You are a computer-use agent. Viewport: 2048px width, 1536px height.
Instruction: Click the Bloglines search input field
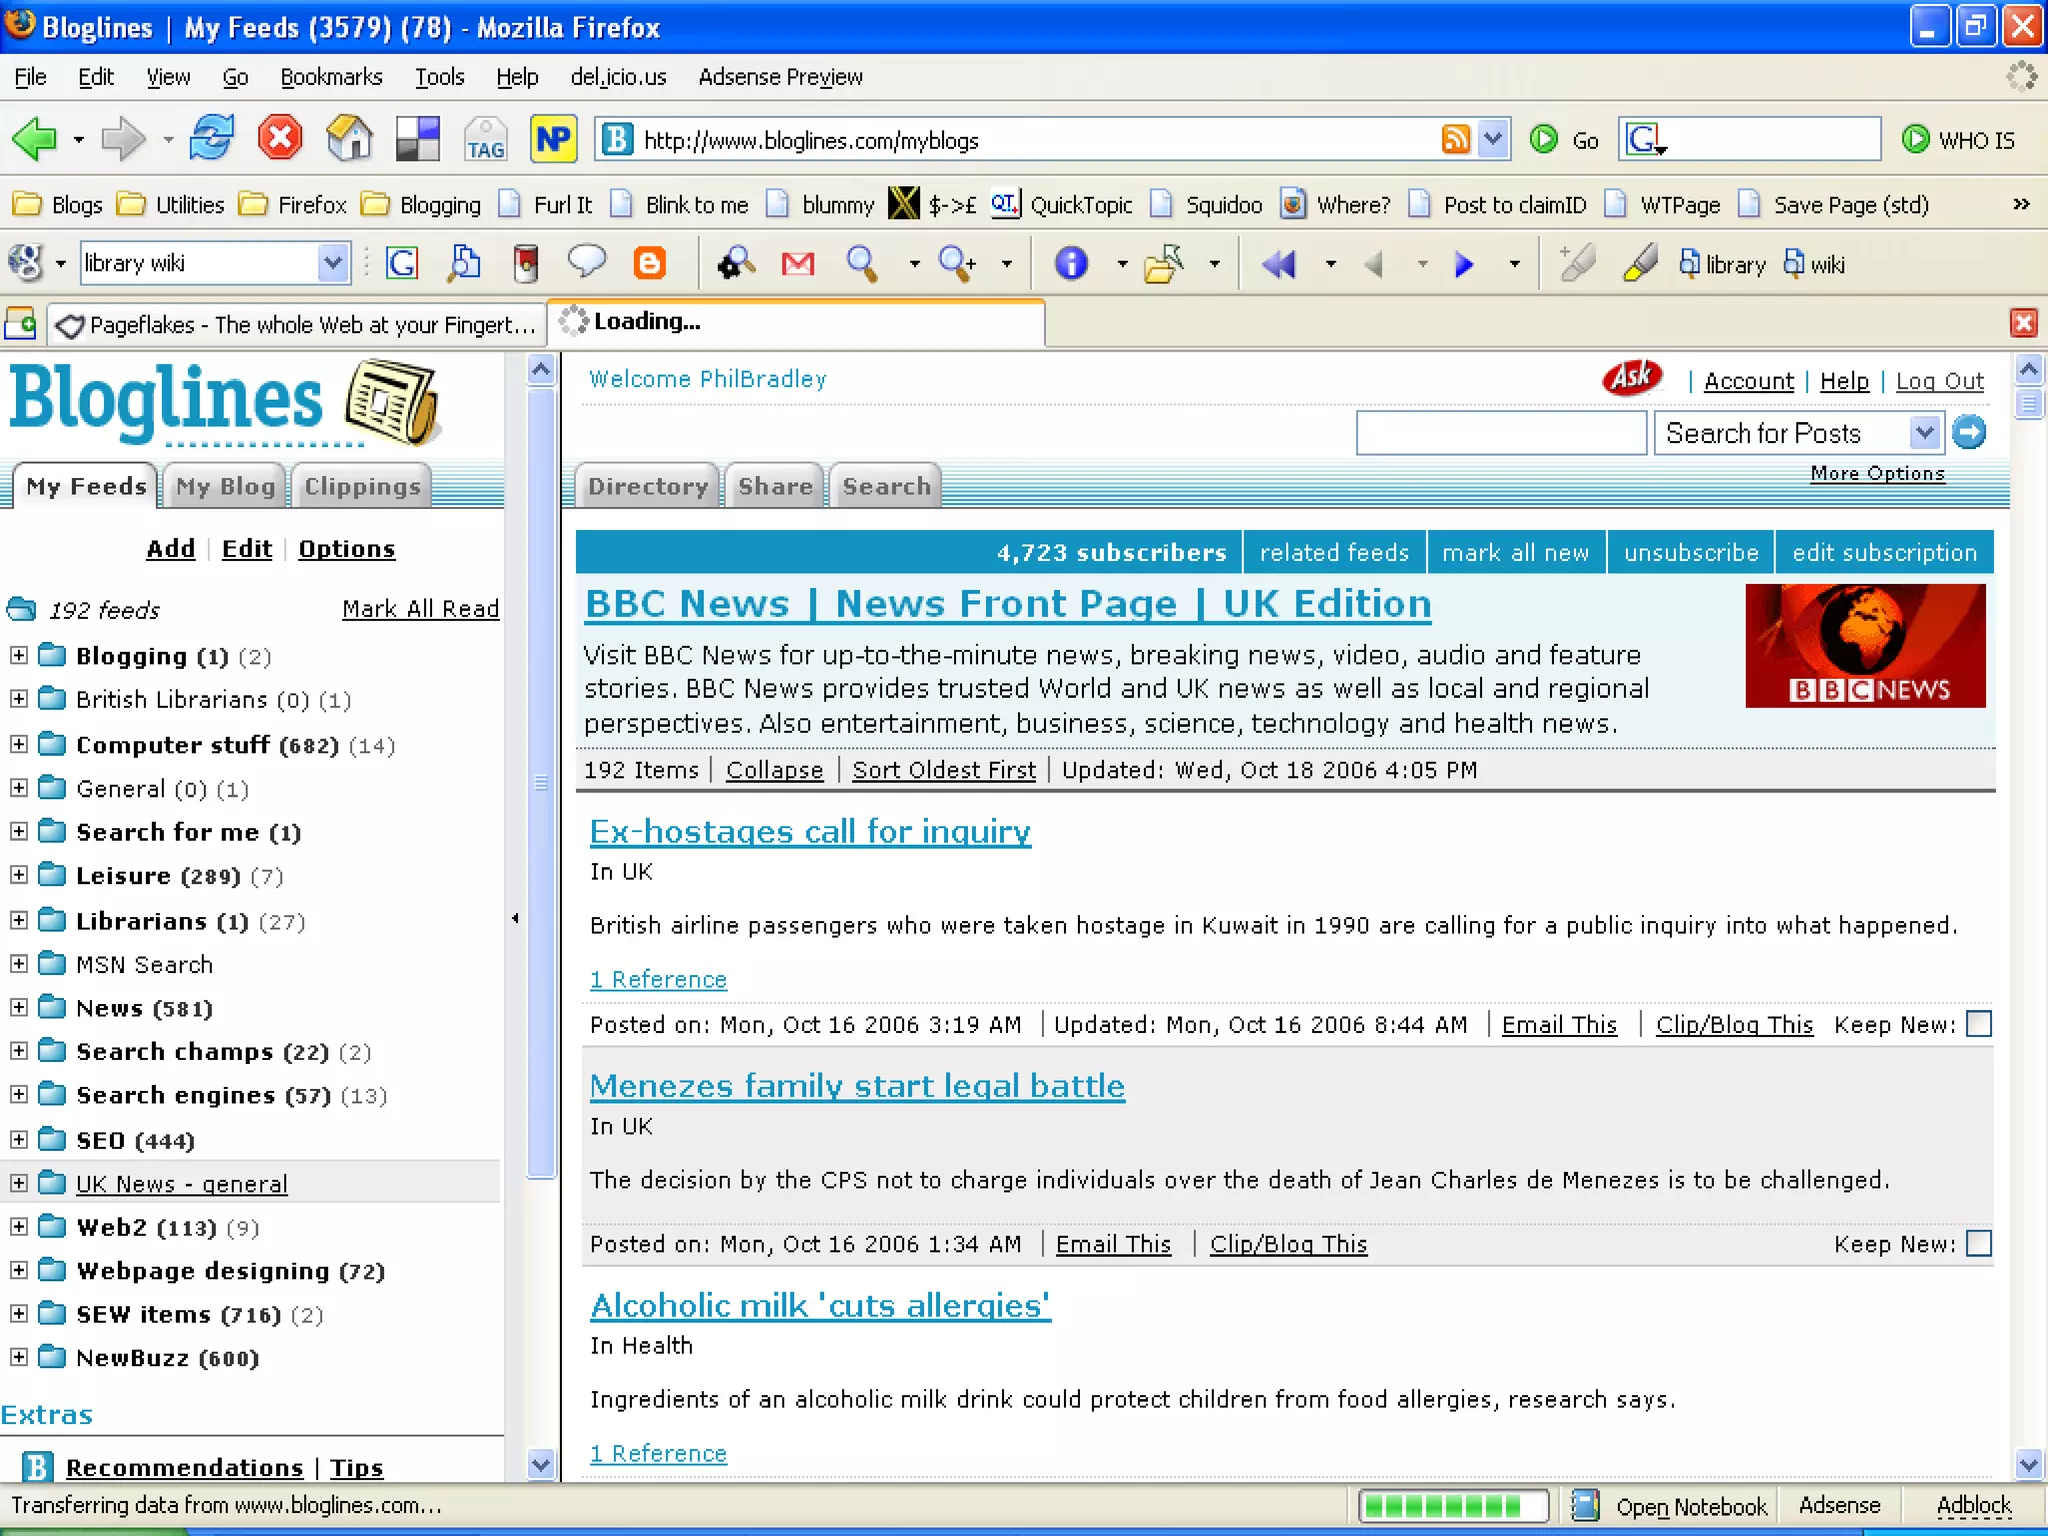click(1500, 433)
